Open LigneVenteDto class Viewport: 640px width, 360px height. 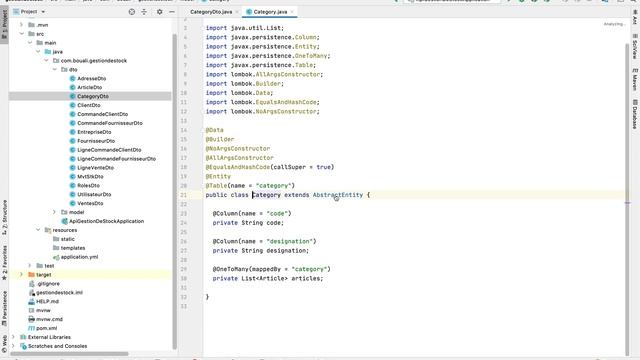point(96,168)
